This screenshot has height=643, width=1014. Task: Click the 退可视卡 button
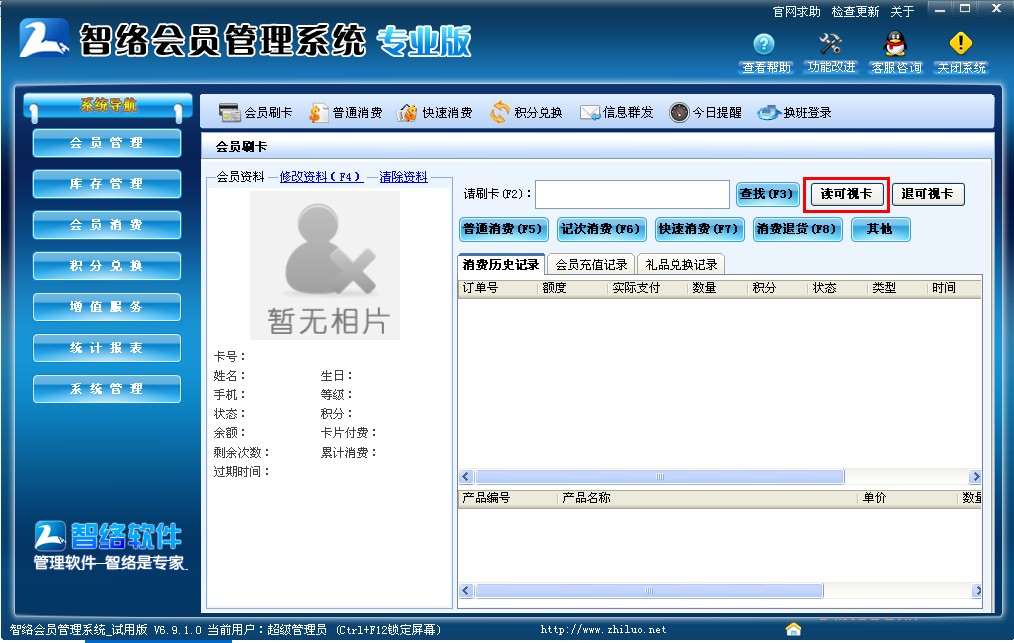[x=927, y=194]
